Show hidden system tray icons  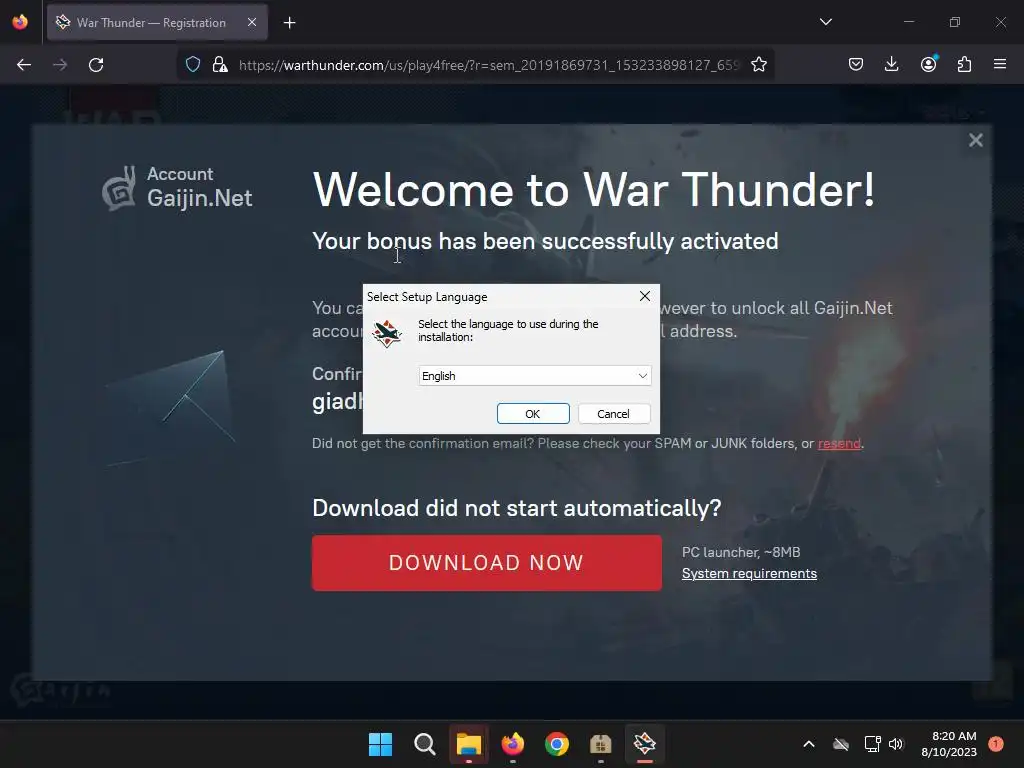click(x=808, y=744)
